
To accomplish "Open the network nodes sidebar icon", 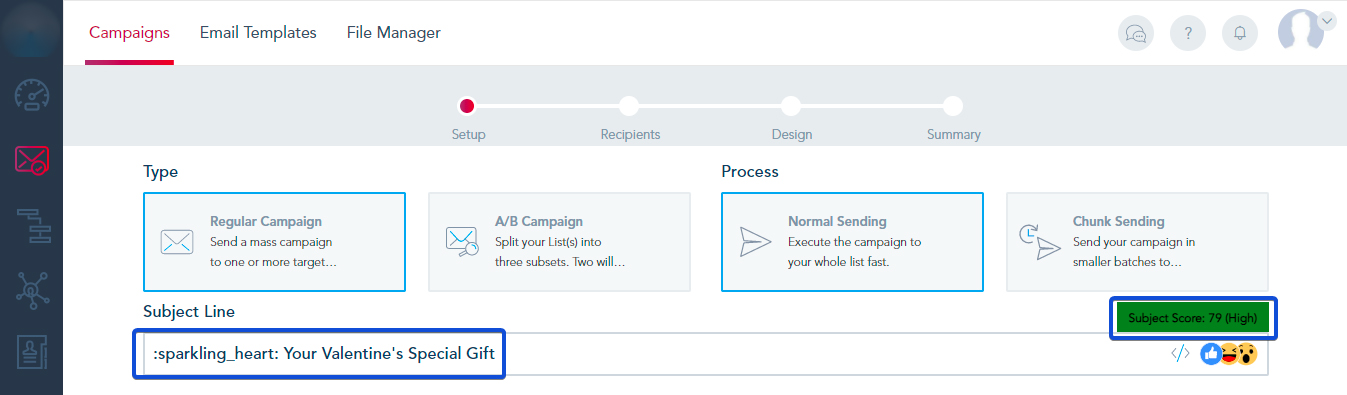I will (32, 290).
